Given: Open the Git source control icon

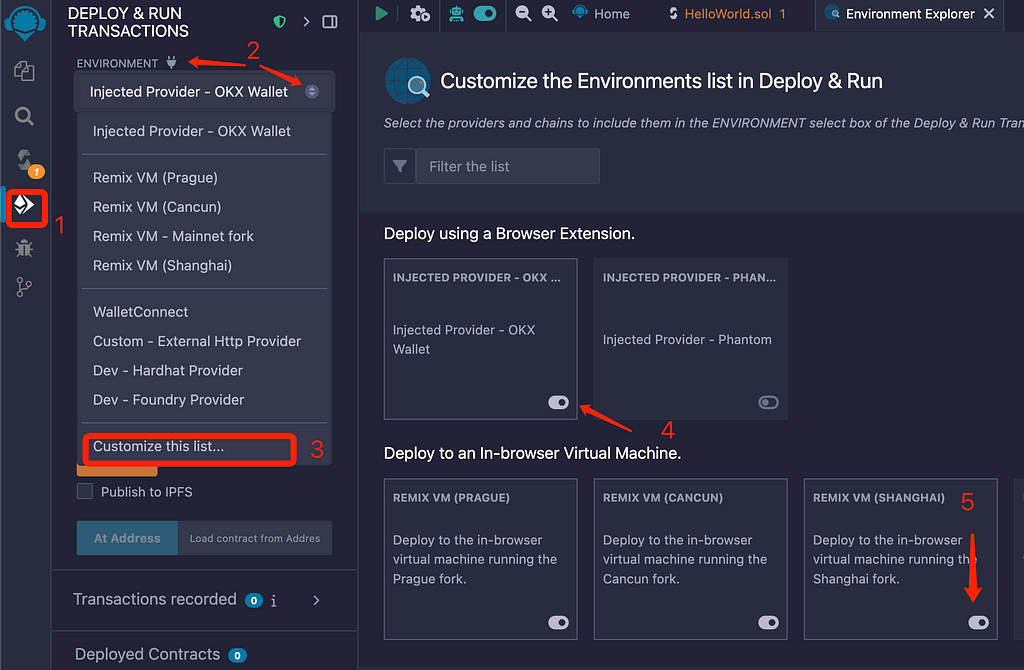Looking at the screenshot, I should [x=24, y=287].
